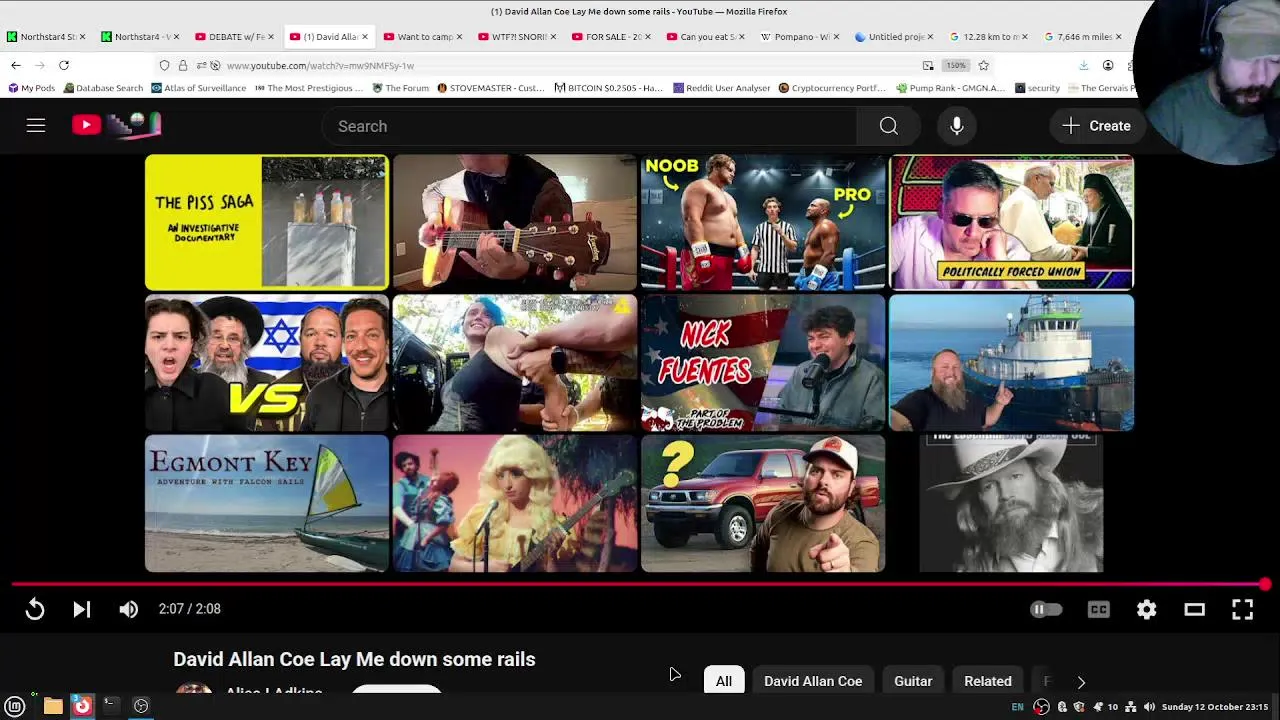Start voice search with microphone icon
1280x720 pixels.
point(957,126)
